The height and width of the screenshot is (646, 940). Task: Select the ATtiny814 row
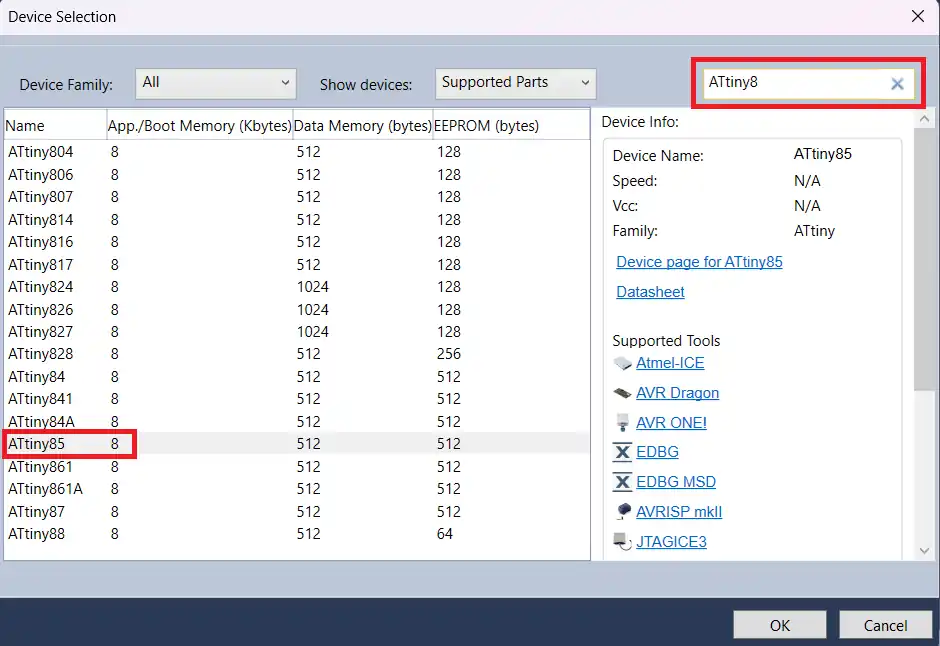click(297, 220)
